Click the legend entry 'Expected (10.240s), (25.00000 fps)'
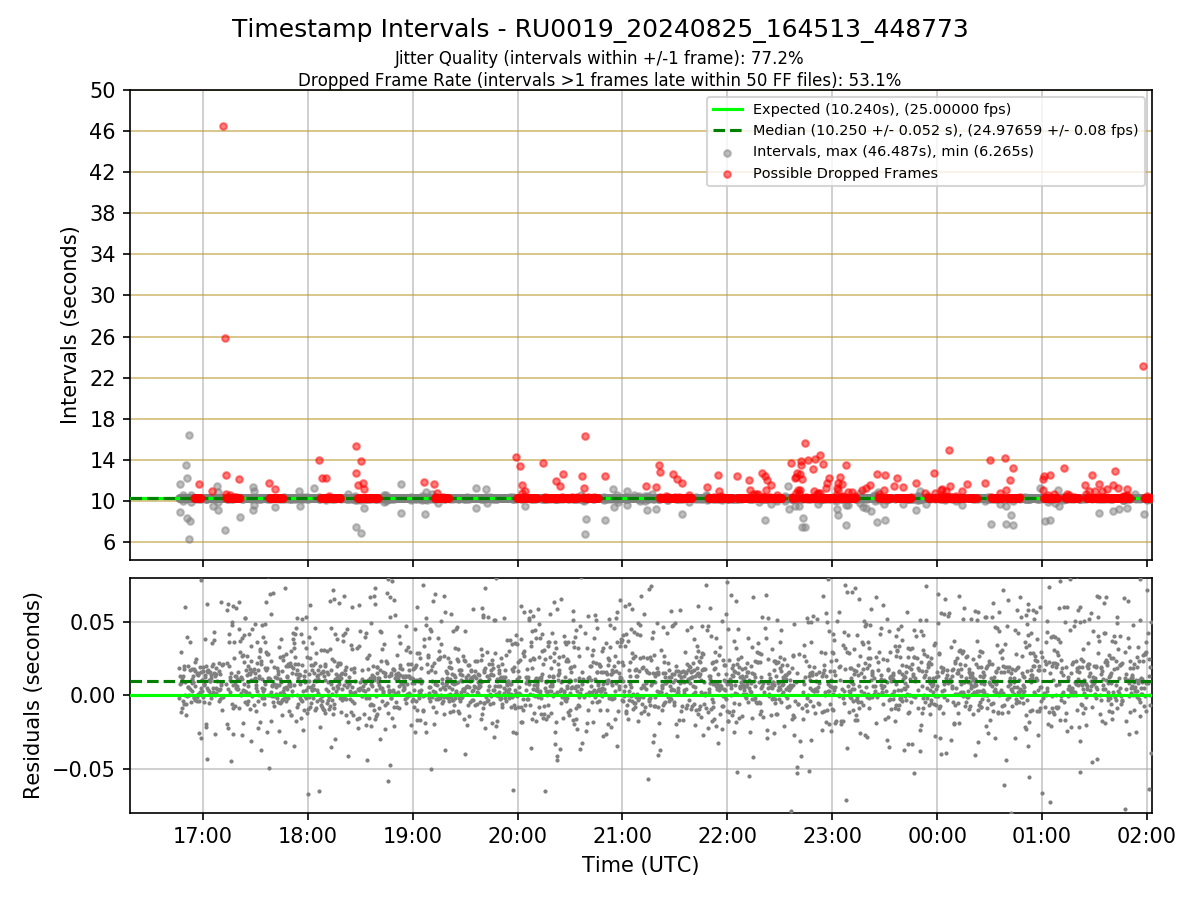This screenshot has height=900, width=1200. [881, 109]
